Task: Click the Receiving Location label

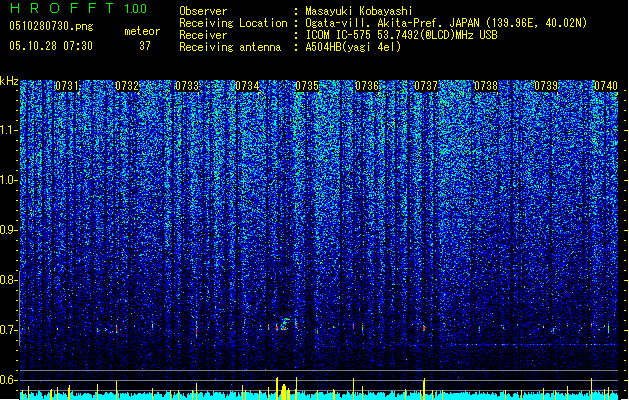Action: point(233,23)
